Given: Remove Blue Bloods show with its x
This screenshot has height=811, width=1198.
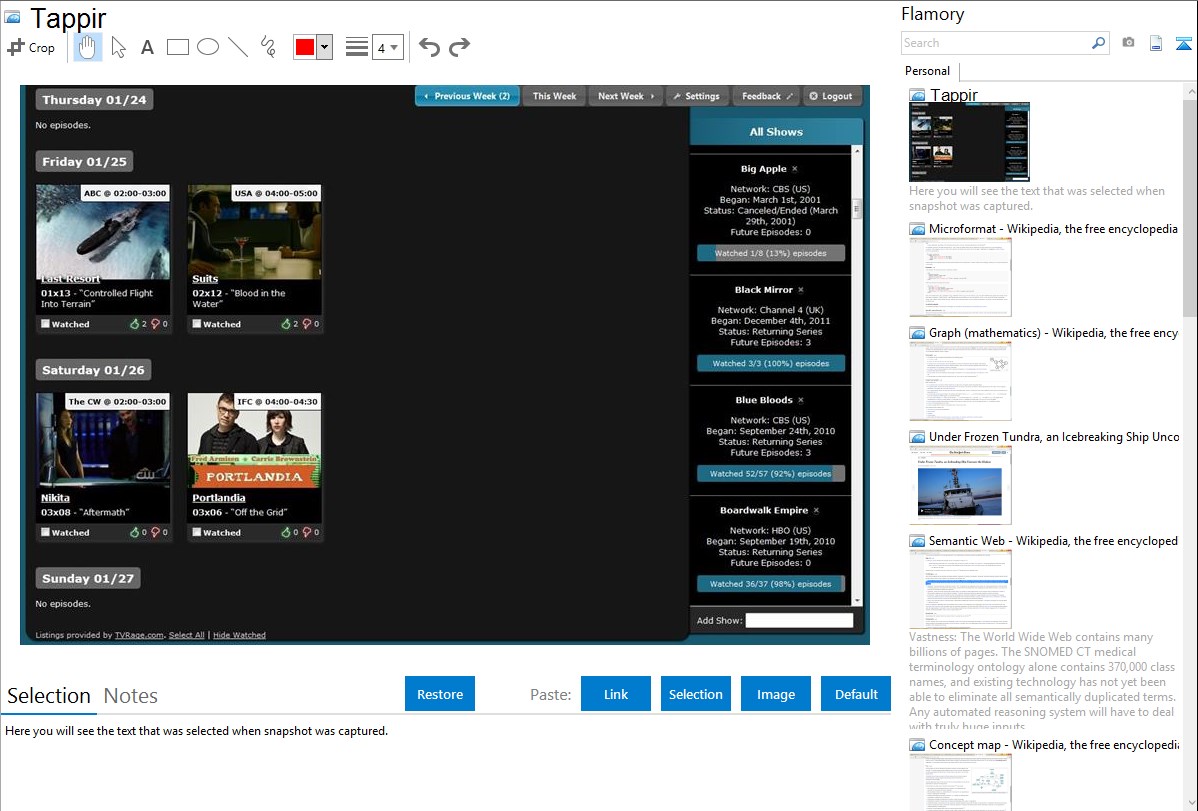Looking at the screenshot, I should coord(801,400).
